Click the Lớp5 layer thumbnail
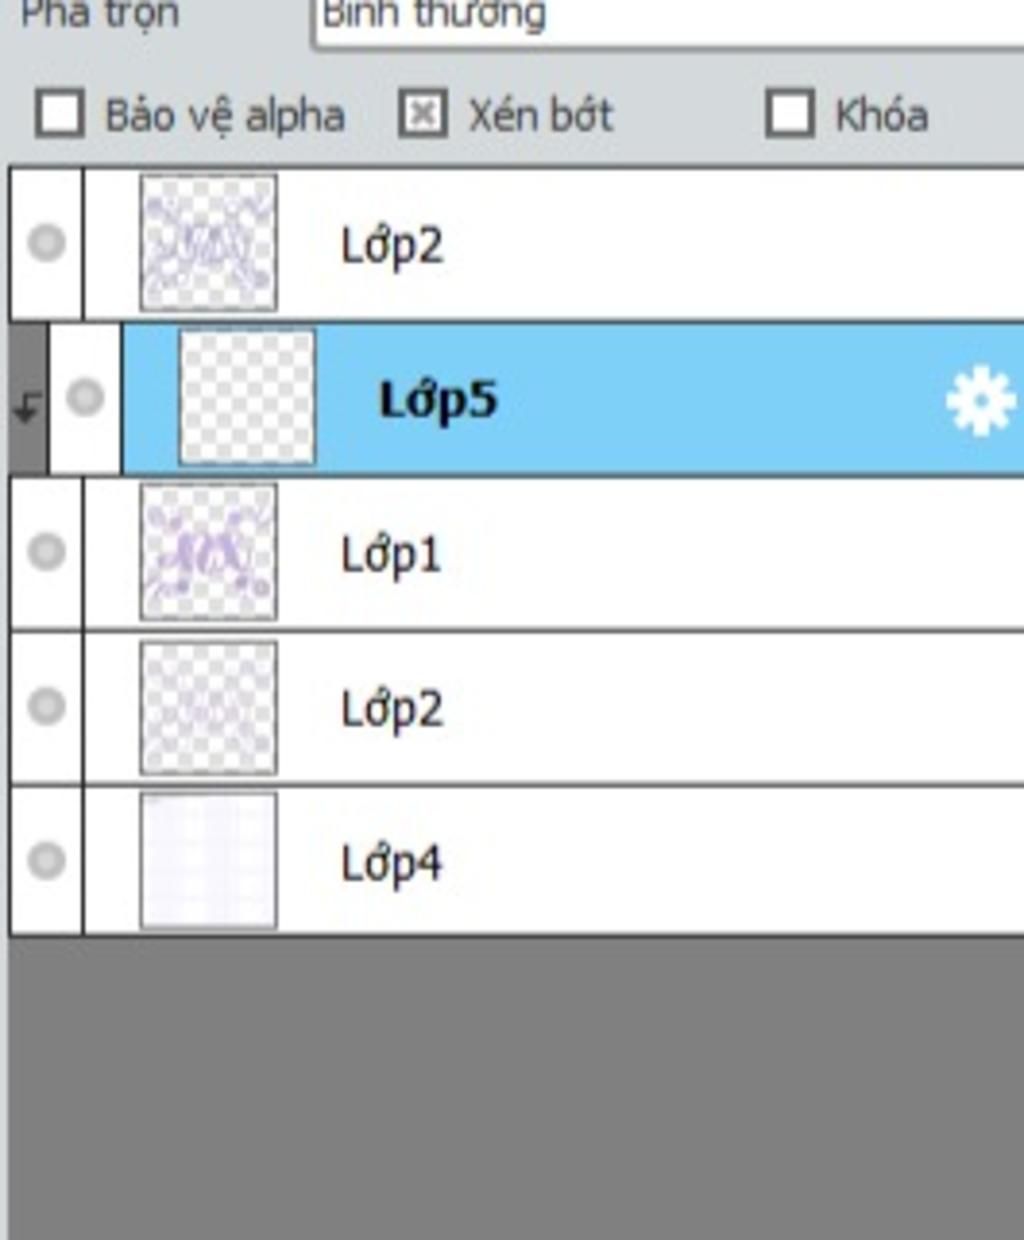The image size is (1024, 1240). [246, 398]
